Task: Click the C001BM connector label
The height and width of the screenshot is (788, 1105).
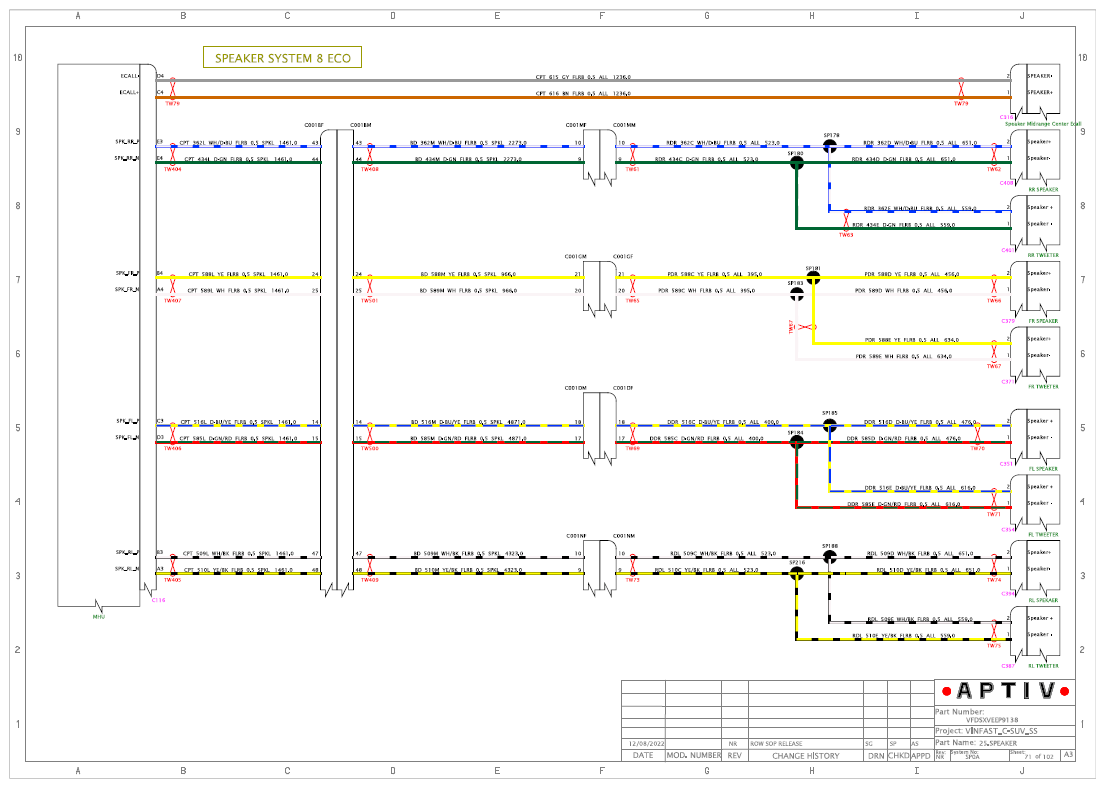Action: [361, 125]
